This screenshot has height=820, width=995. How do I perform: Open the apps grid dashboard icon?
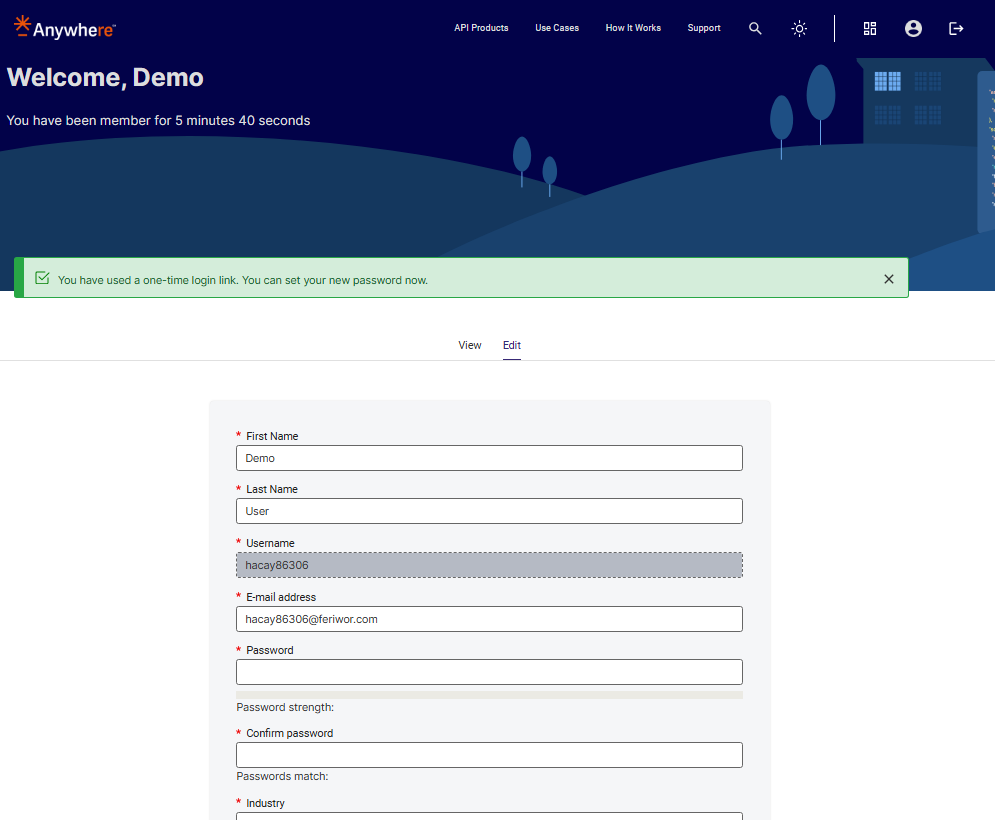coord(870,29)
